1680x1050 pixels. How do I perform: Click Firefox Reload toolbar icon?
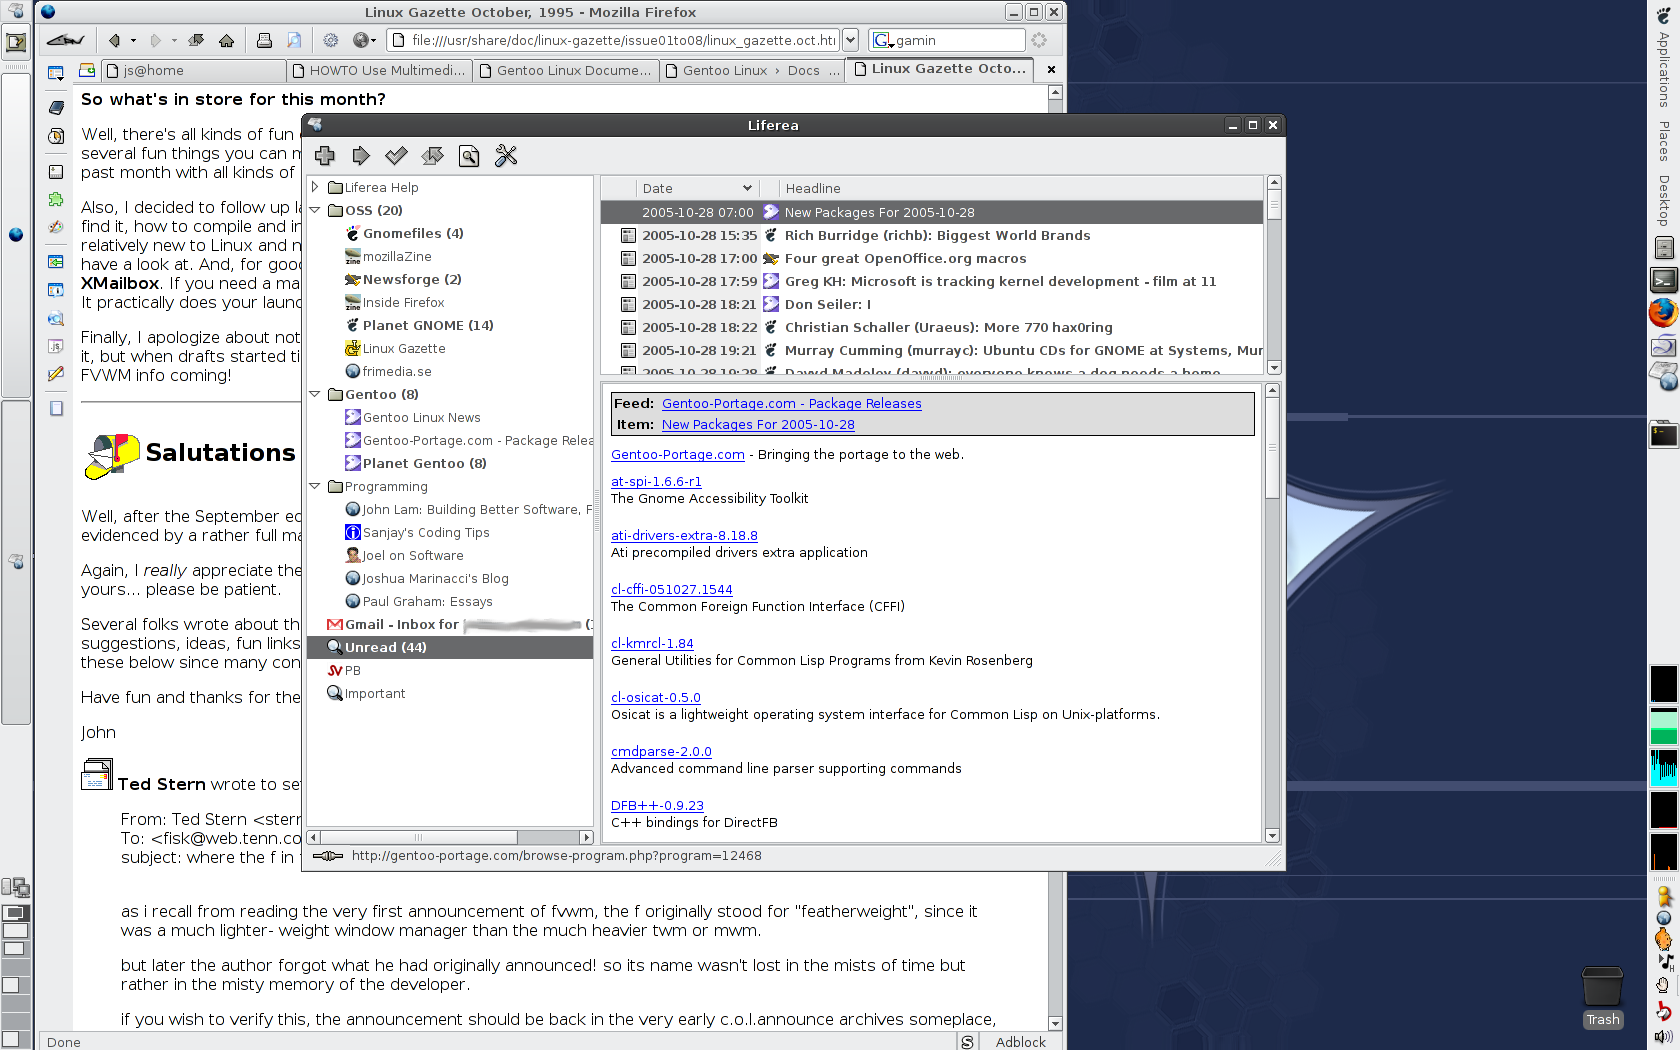(196, 40)
